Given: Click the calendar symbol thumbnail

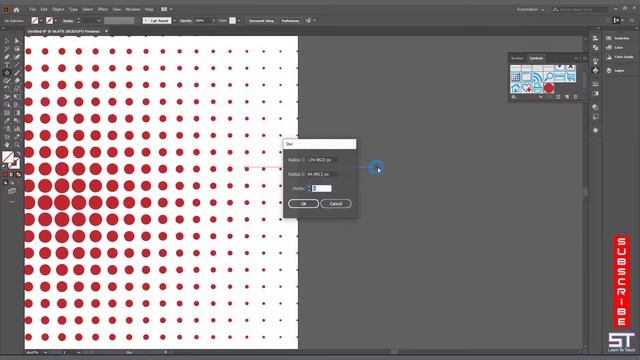Looking at the screenshot, I should [x=516, y=77].
